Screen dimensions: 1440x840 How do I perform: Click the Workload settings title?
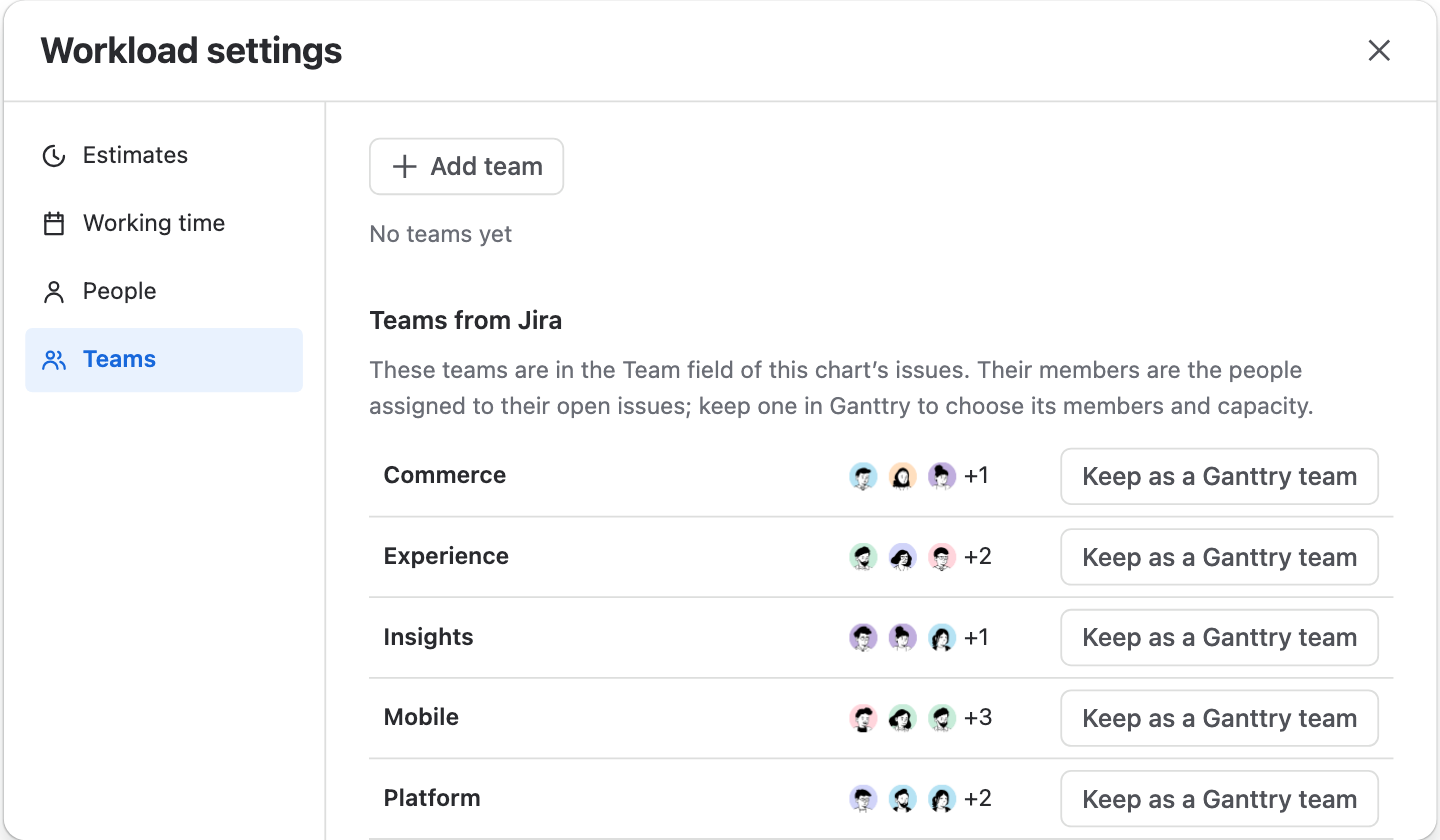coord(191,51)
